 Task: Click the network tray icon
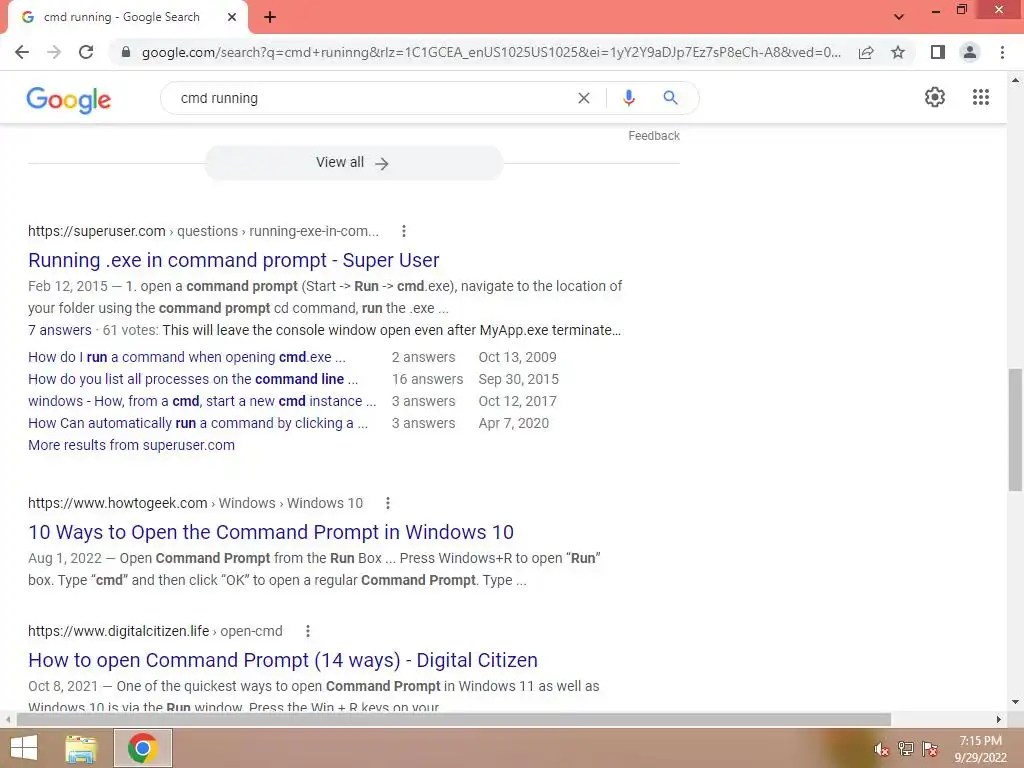coord(906,749)
